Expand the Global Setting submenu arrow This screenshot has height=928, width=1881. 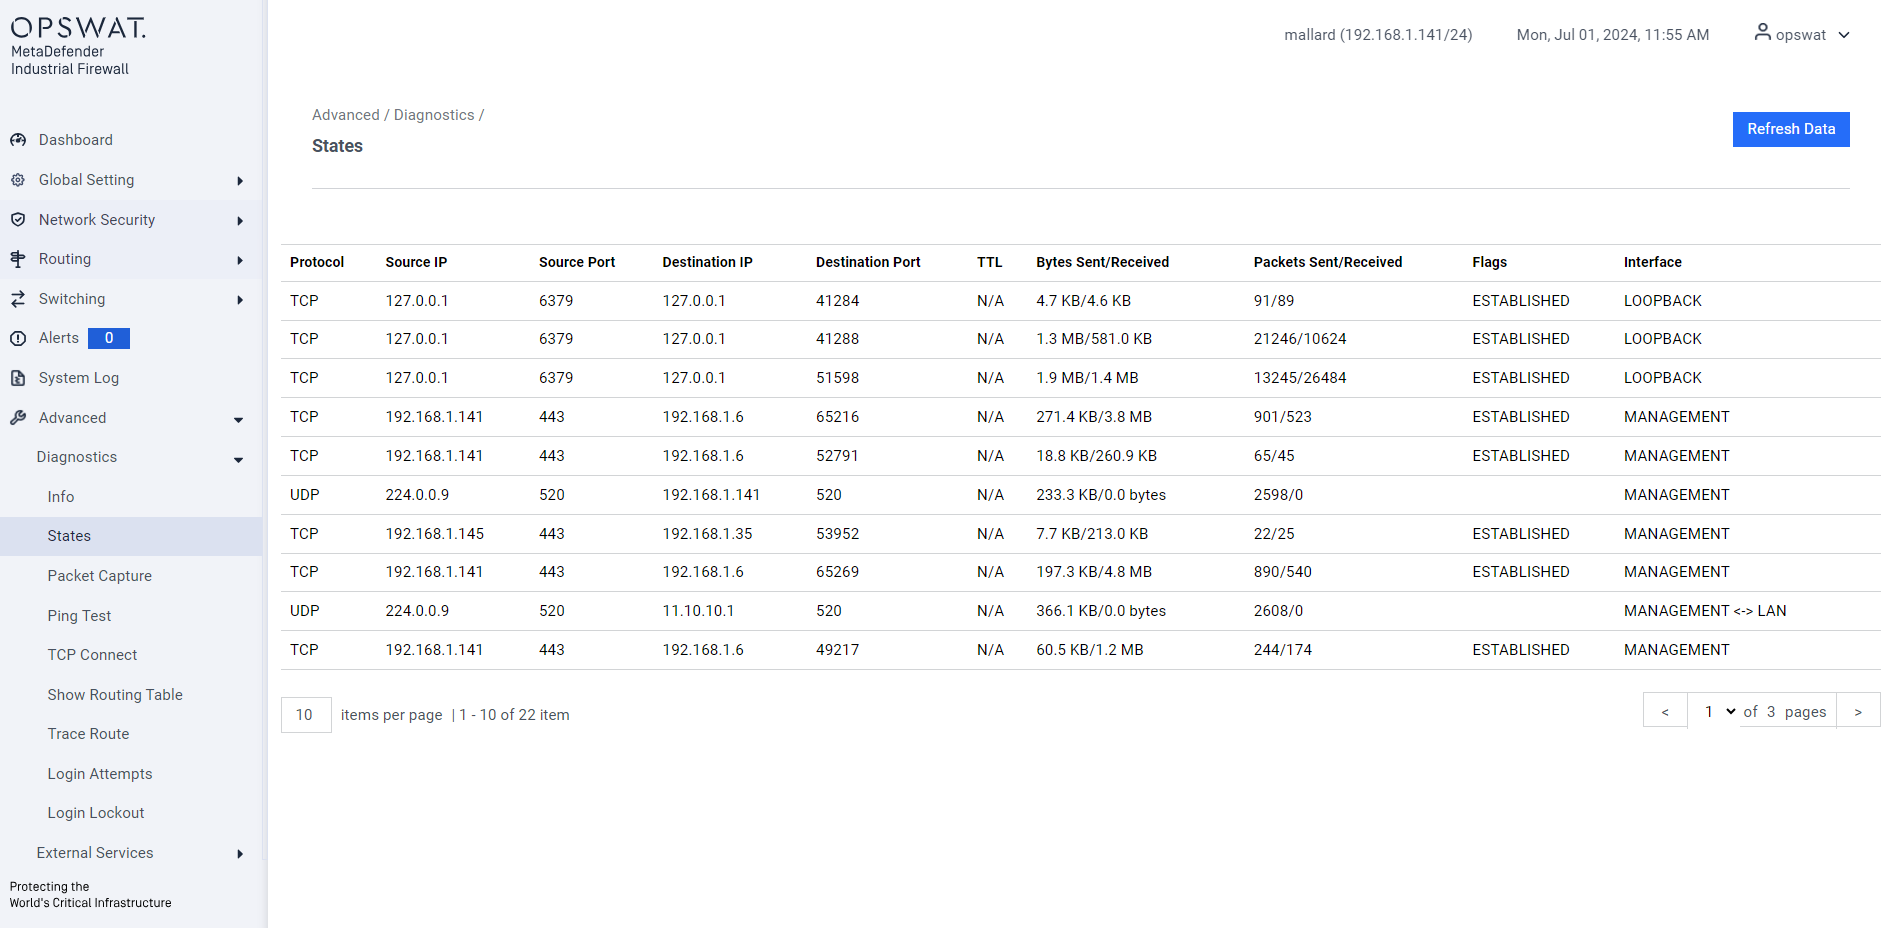239,181
